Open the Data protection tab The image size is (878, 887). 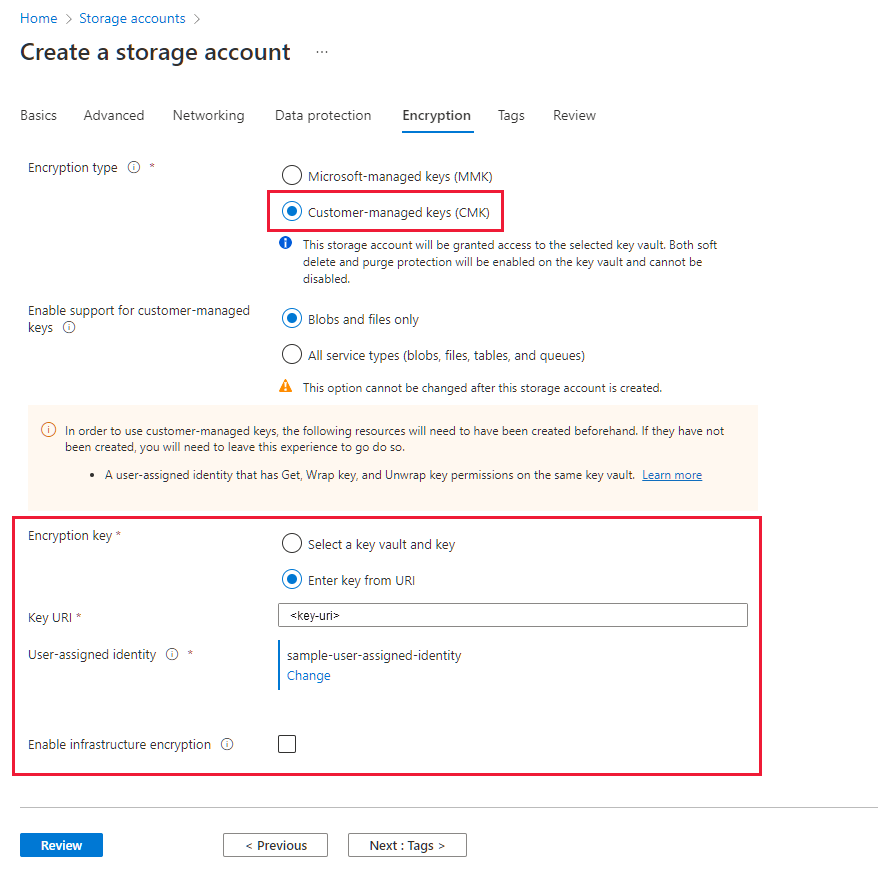coord(322,115)
